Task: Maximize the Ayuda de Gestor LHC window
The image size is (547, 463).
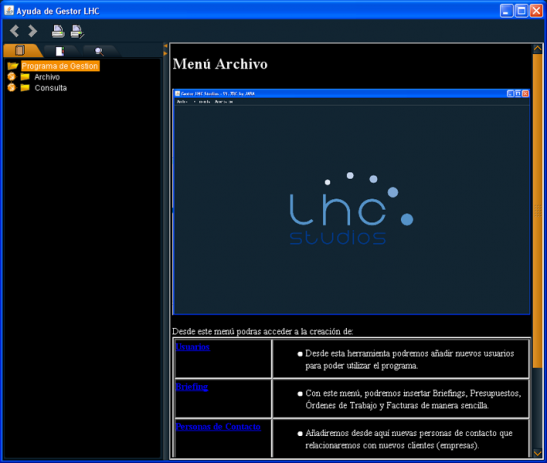Action: pos(522,11)
